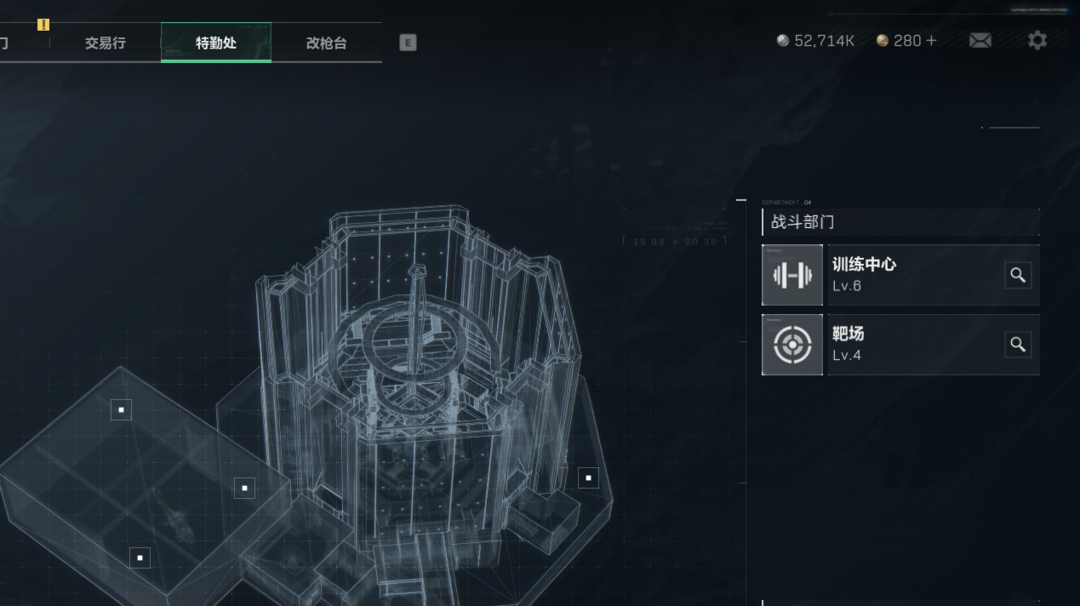Open the 训练中心 Lv.6 entry
Screen dimensions: 1080x606
tap(901, 275)
